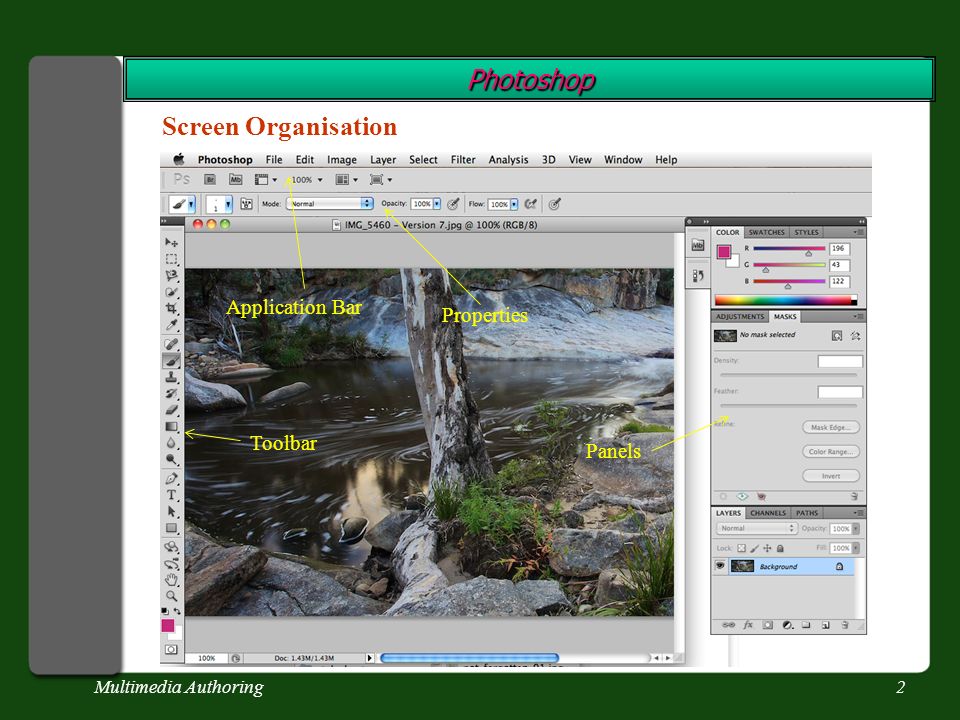960x720 pixels.
Task: Select the Hand tool
Action: [x=171, y=579]
